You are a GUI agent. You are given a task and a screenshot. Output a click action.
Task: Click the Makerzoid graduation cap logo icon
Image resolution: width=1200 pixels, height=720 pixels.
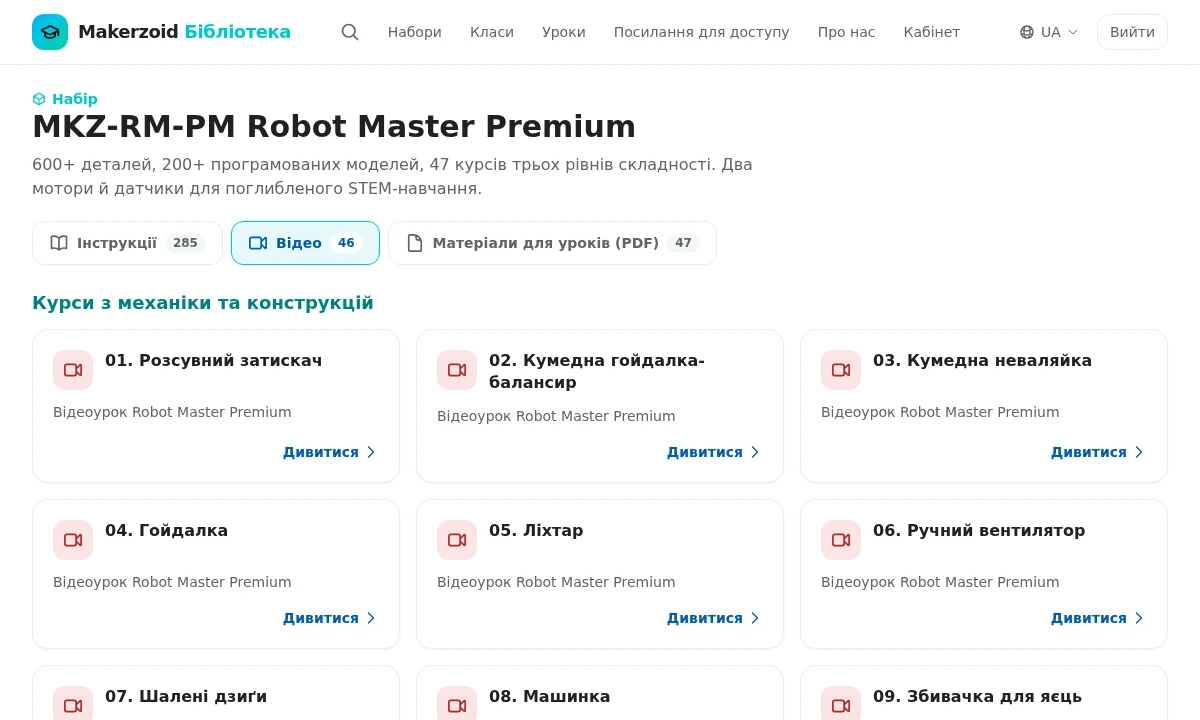50,32
